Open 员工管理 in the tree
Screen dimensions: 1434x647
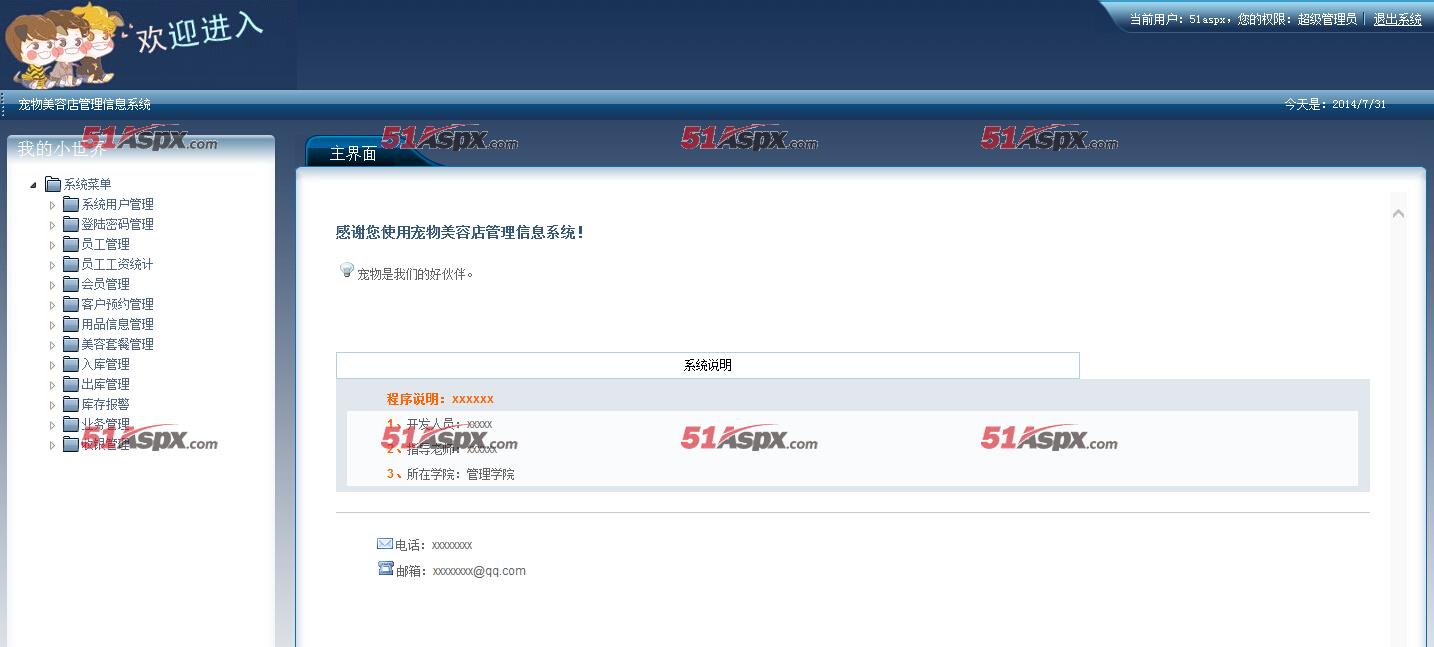pyautogui.click(x=106, y=244)
